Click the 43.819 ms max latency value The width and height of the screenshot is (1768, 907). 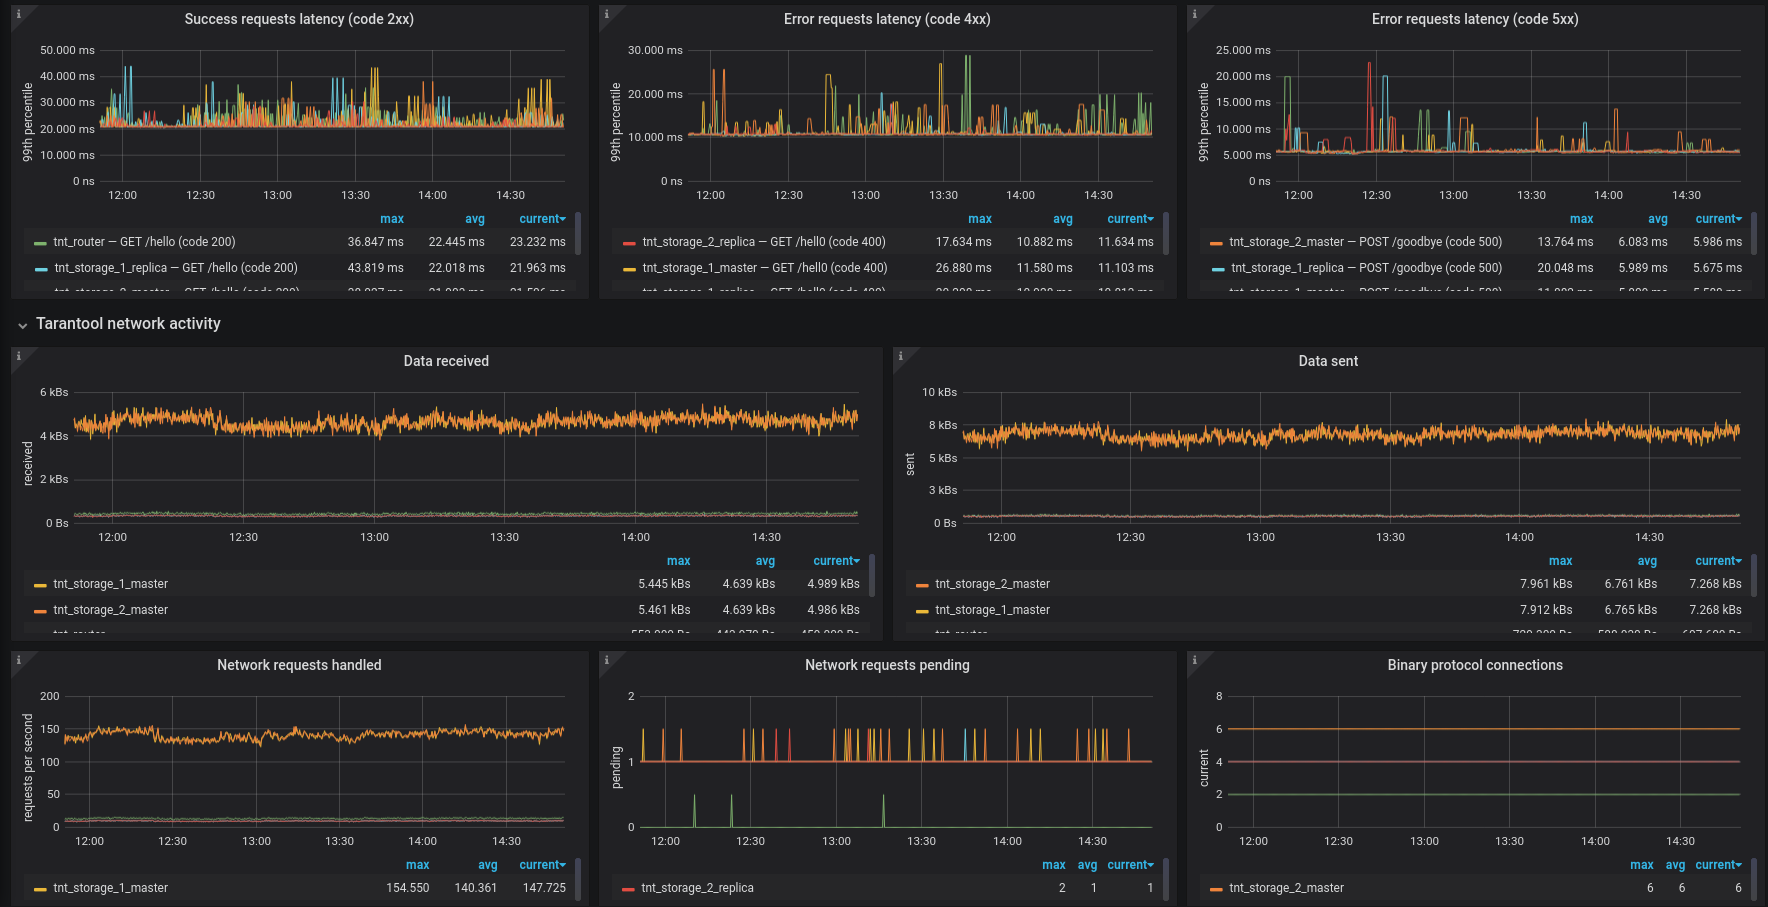[375, 268]
